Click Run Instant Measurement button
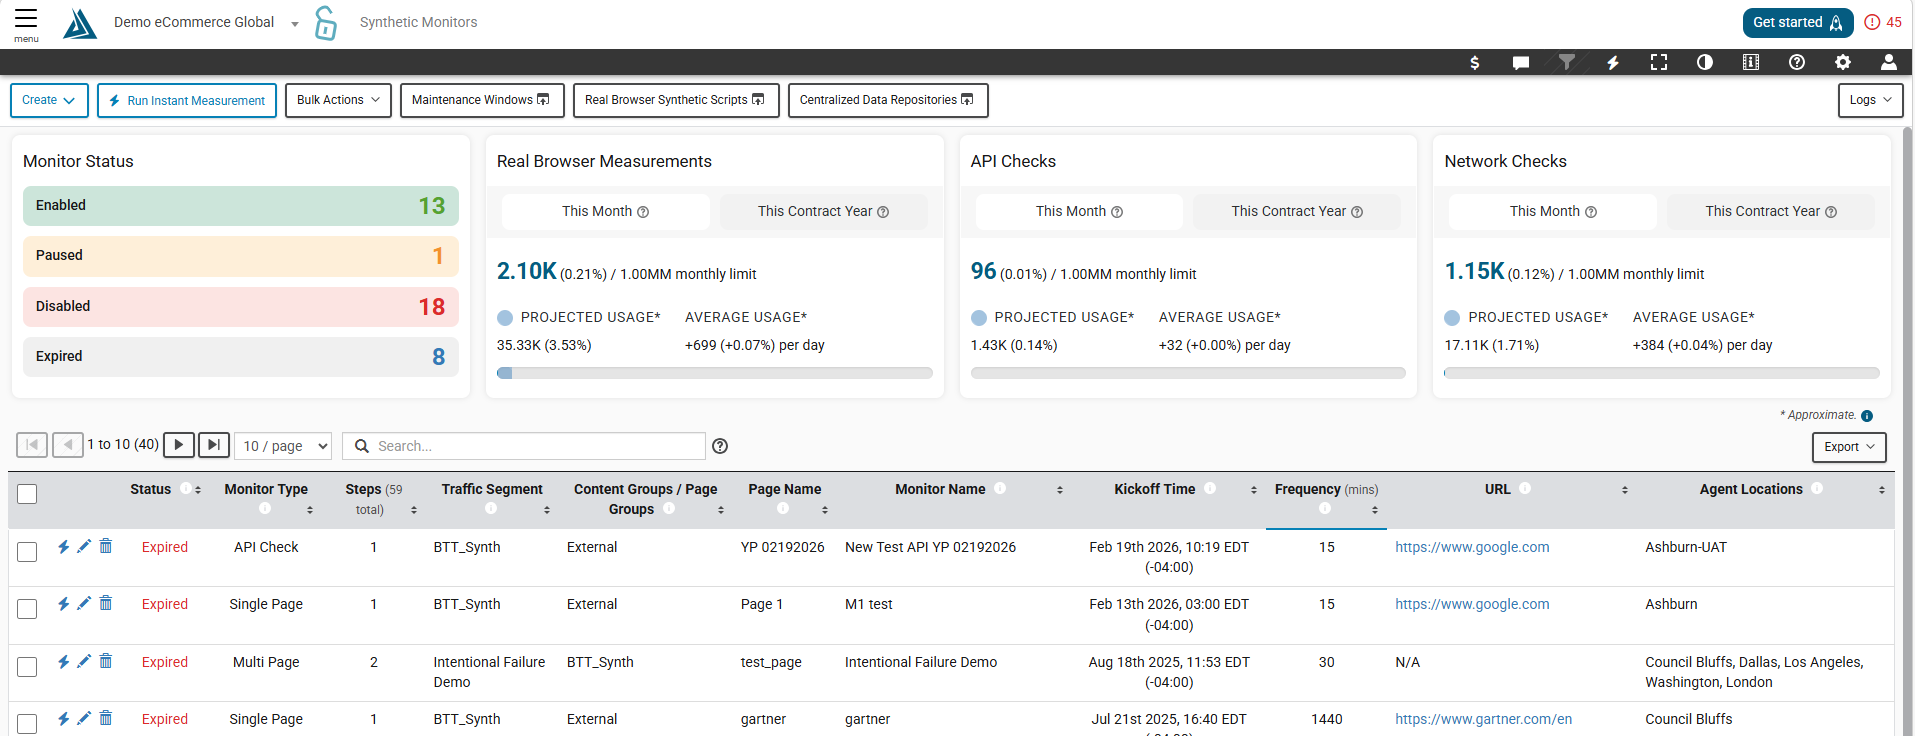 tap(187, 100)
